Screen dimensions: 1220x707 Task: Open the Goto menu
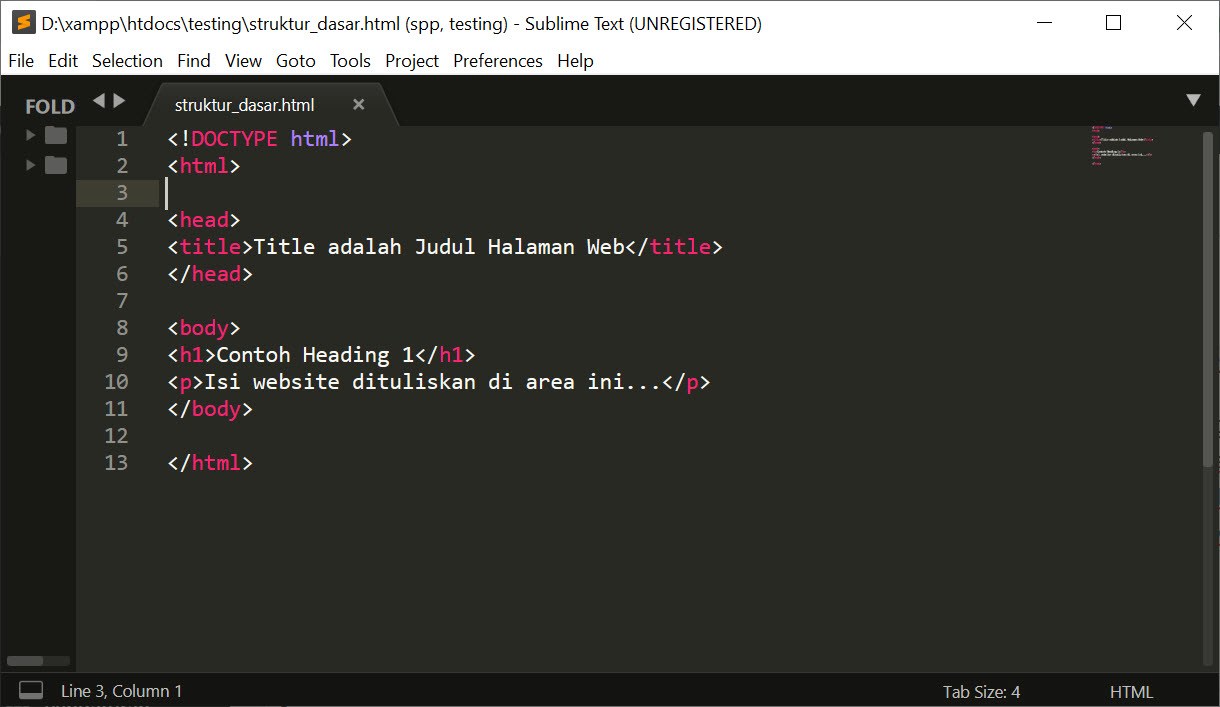pyautogui.click(x=296, y=61)
